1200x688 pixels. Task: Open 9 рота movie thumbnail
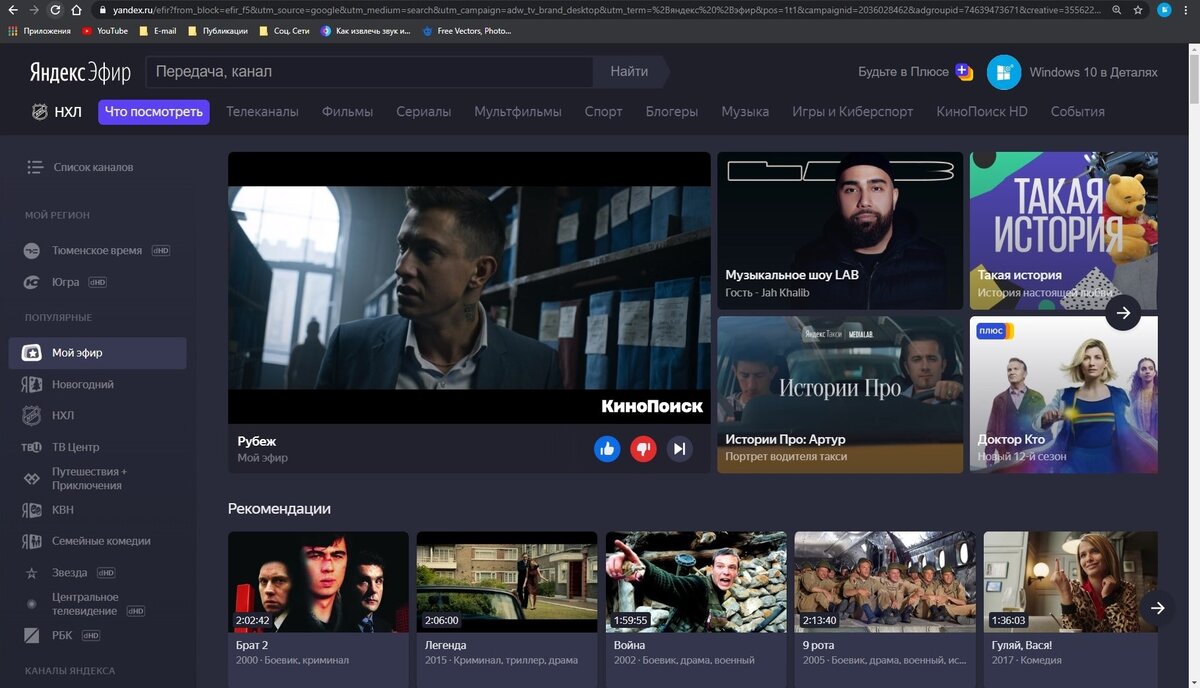click(885, 582)
